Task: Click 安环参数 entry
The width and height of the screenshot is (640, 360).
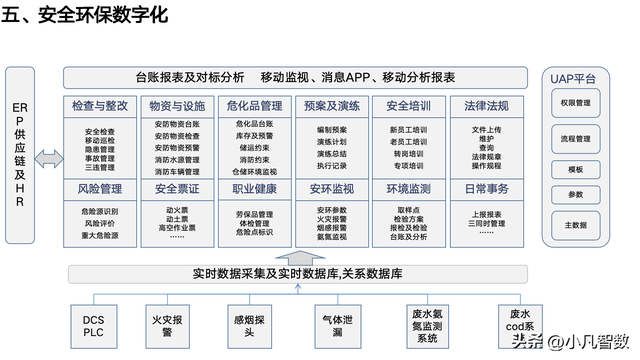Action: (332, 210)
